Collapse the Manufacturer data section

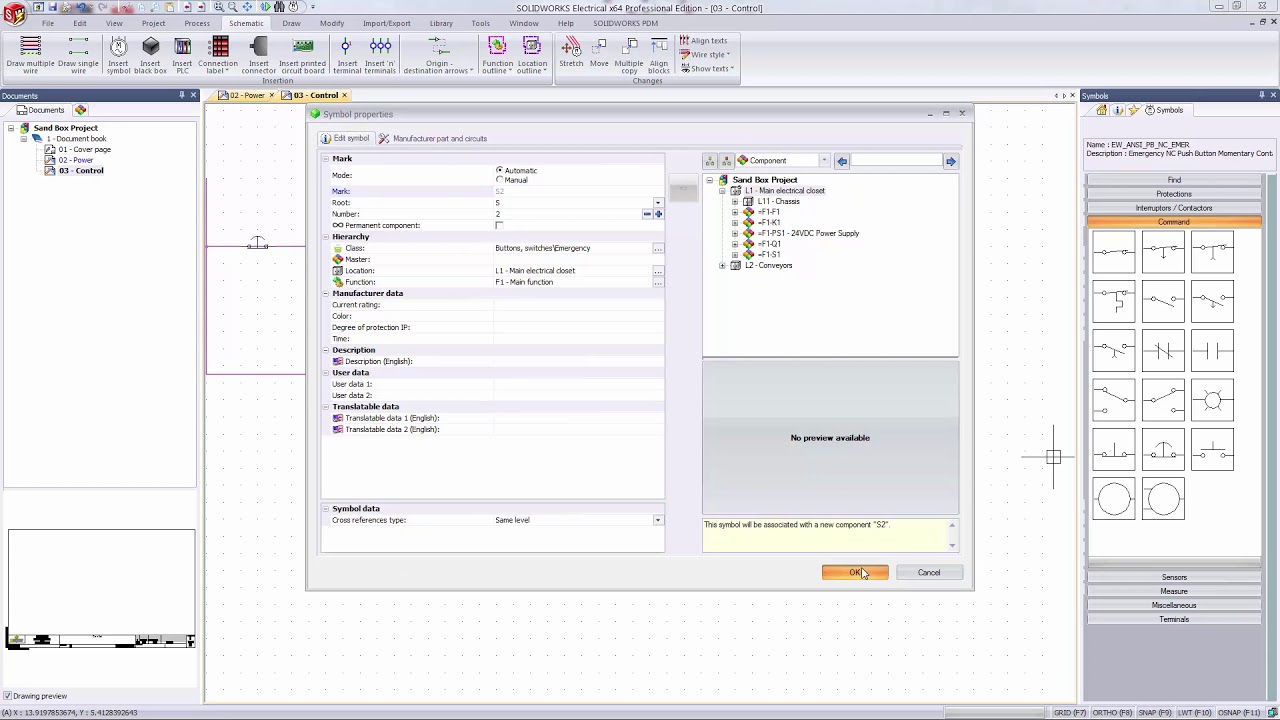[x=326, y=294]
